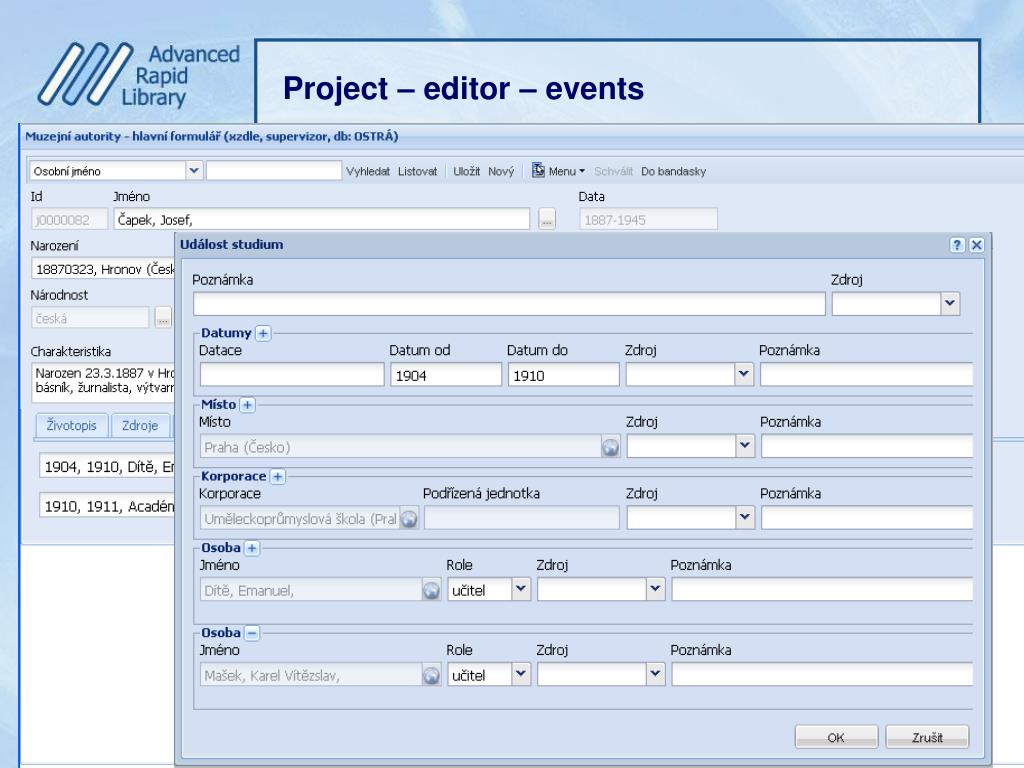The width and height of the screenshot is (1024, 768).
Task: Click the Jméno field with Čapek, Josef
Action: [321, 219]
